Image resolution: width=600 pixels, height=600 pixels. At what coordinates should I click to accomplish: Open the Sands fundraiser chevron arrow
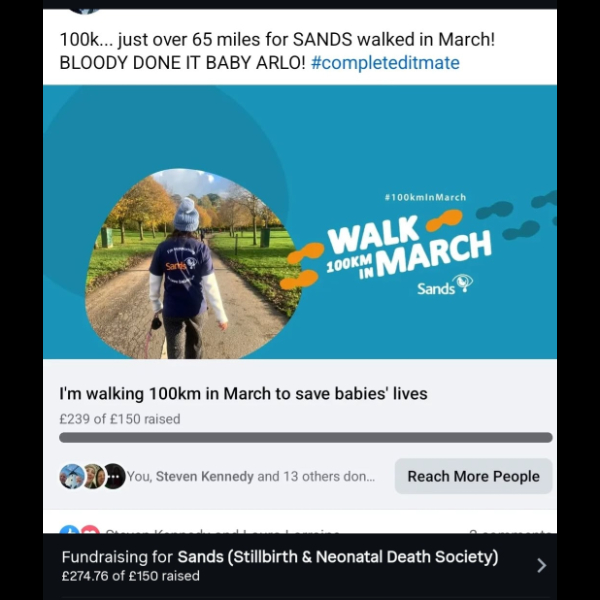(541, 565)
